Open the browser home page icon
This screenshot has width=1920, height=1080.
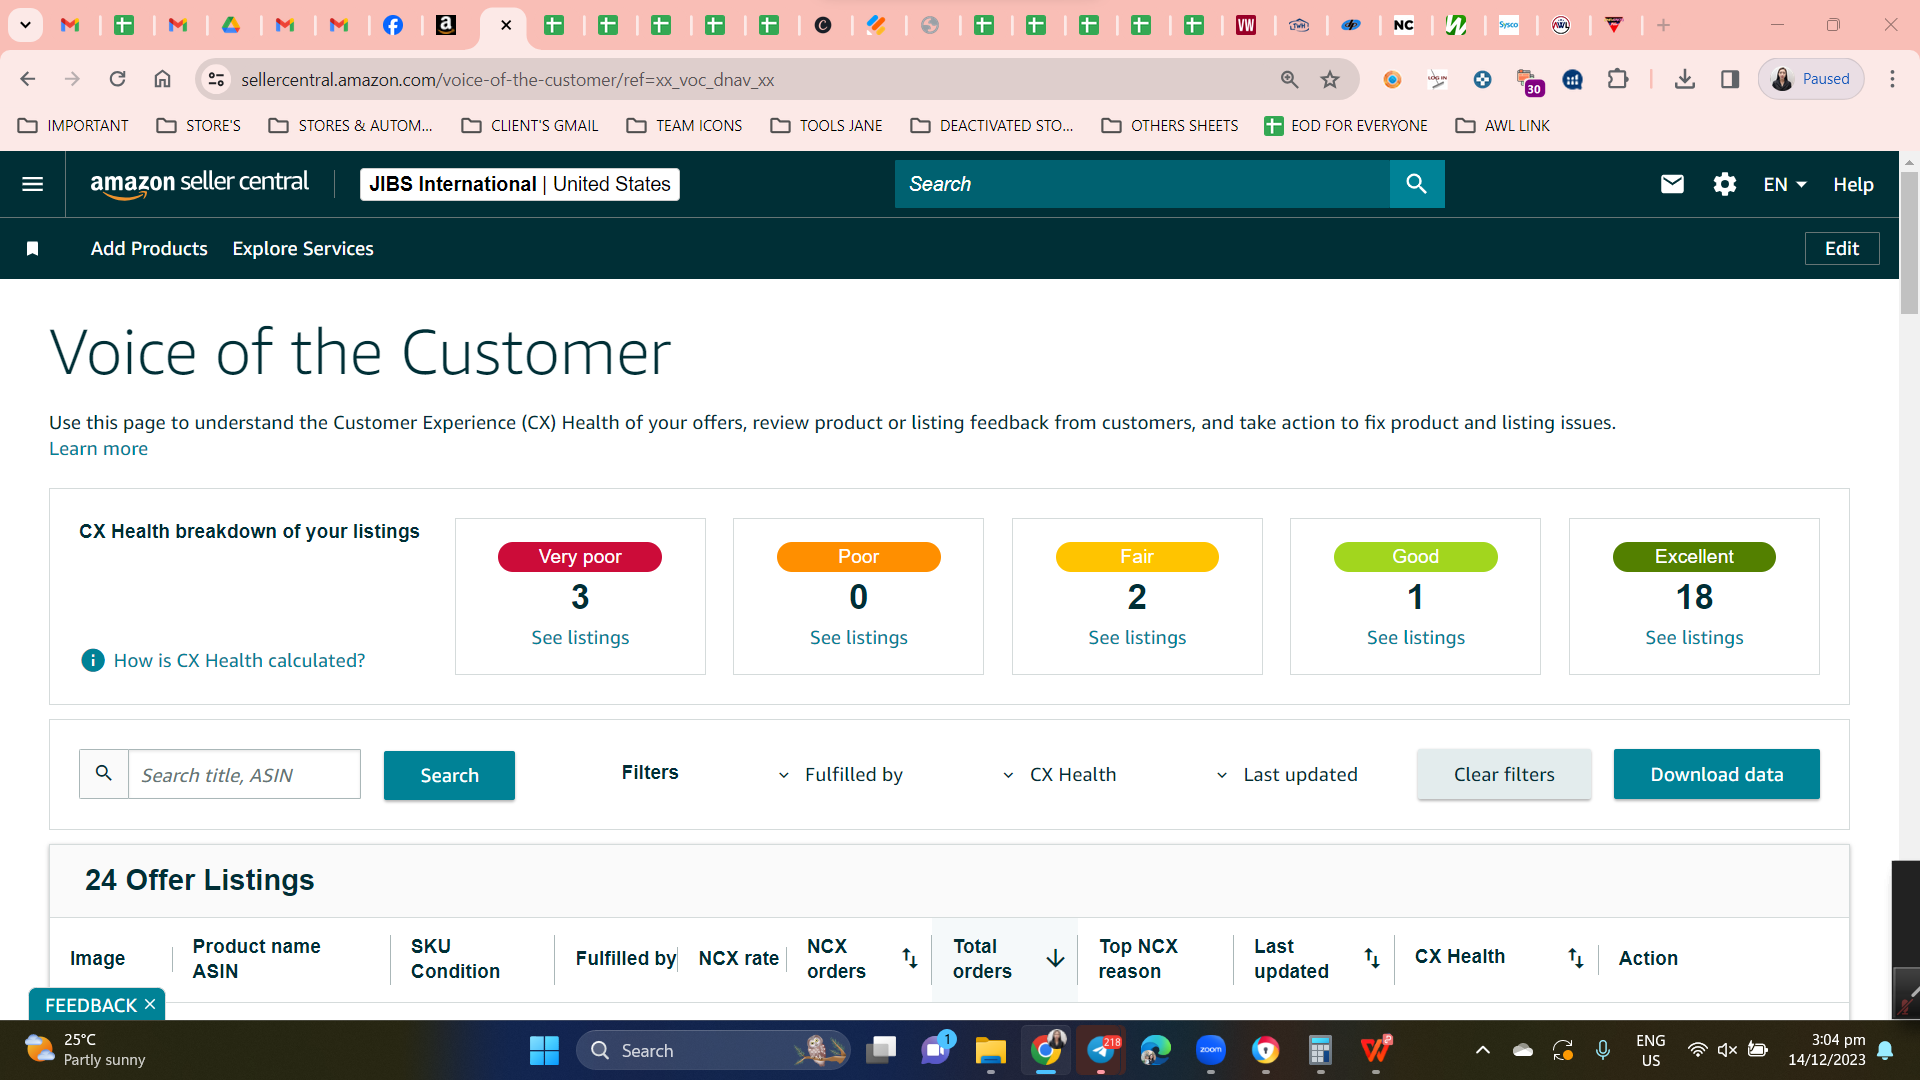(x=162, y=79)
